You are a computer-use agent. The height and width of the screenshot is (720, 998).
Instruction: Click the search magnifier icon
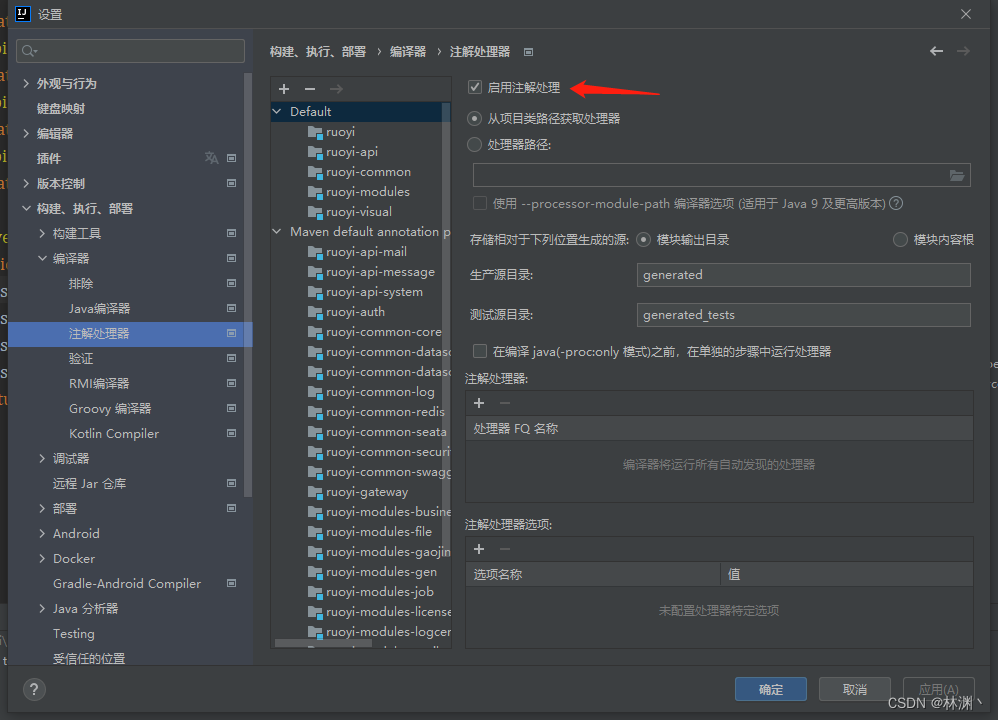click(29, 51)
